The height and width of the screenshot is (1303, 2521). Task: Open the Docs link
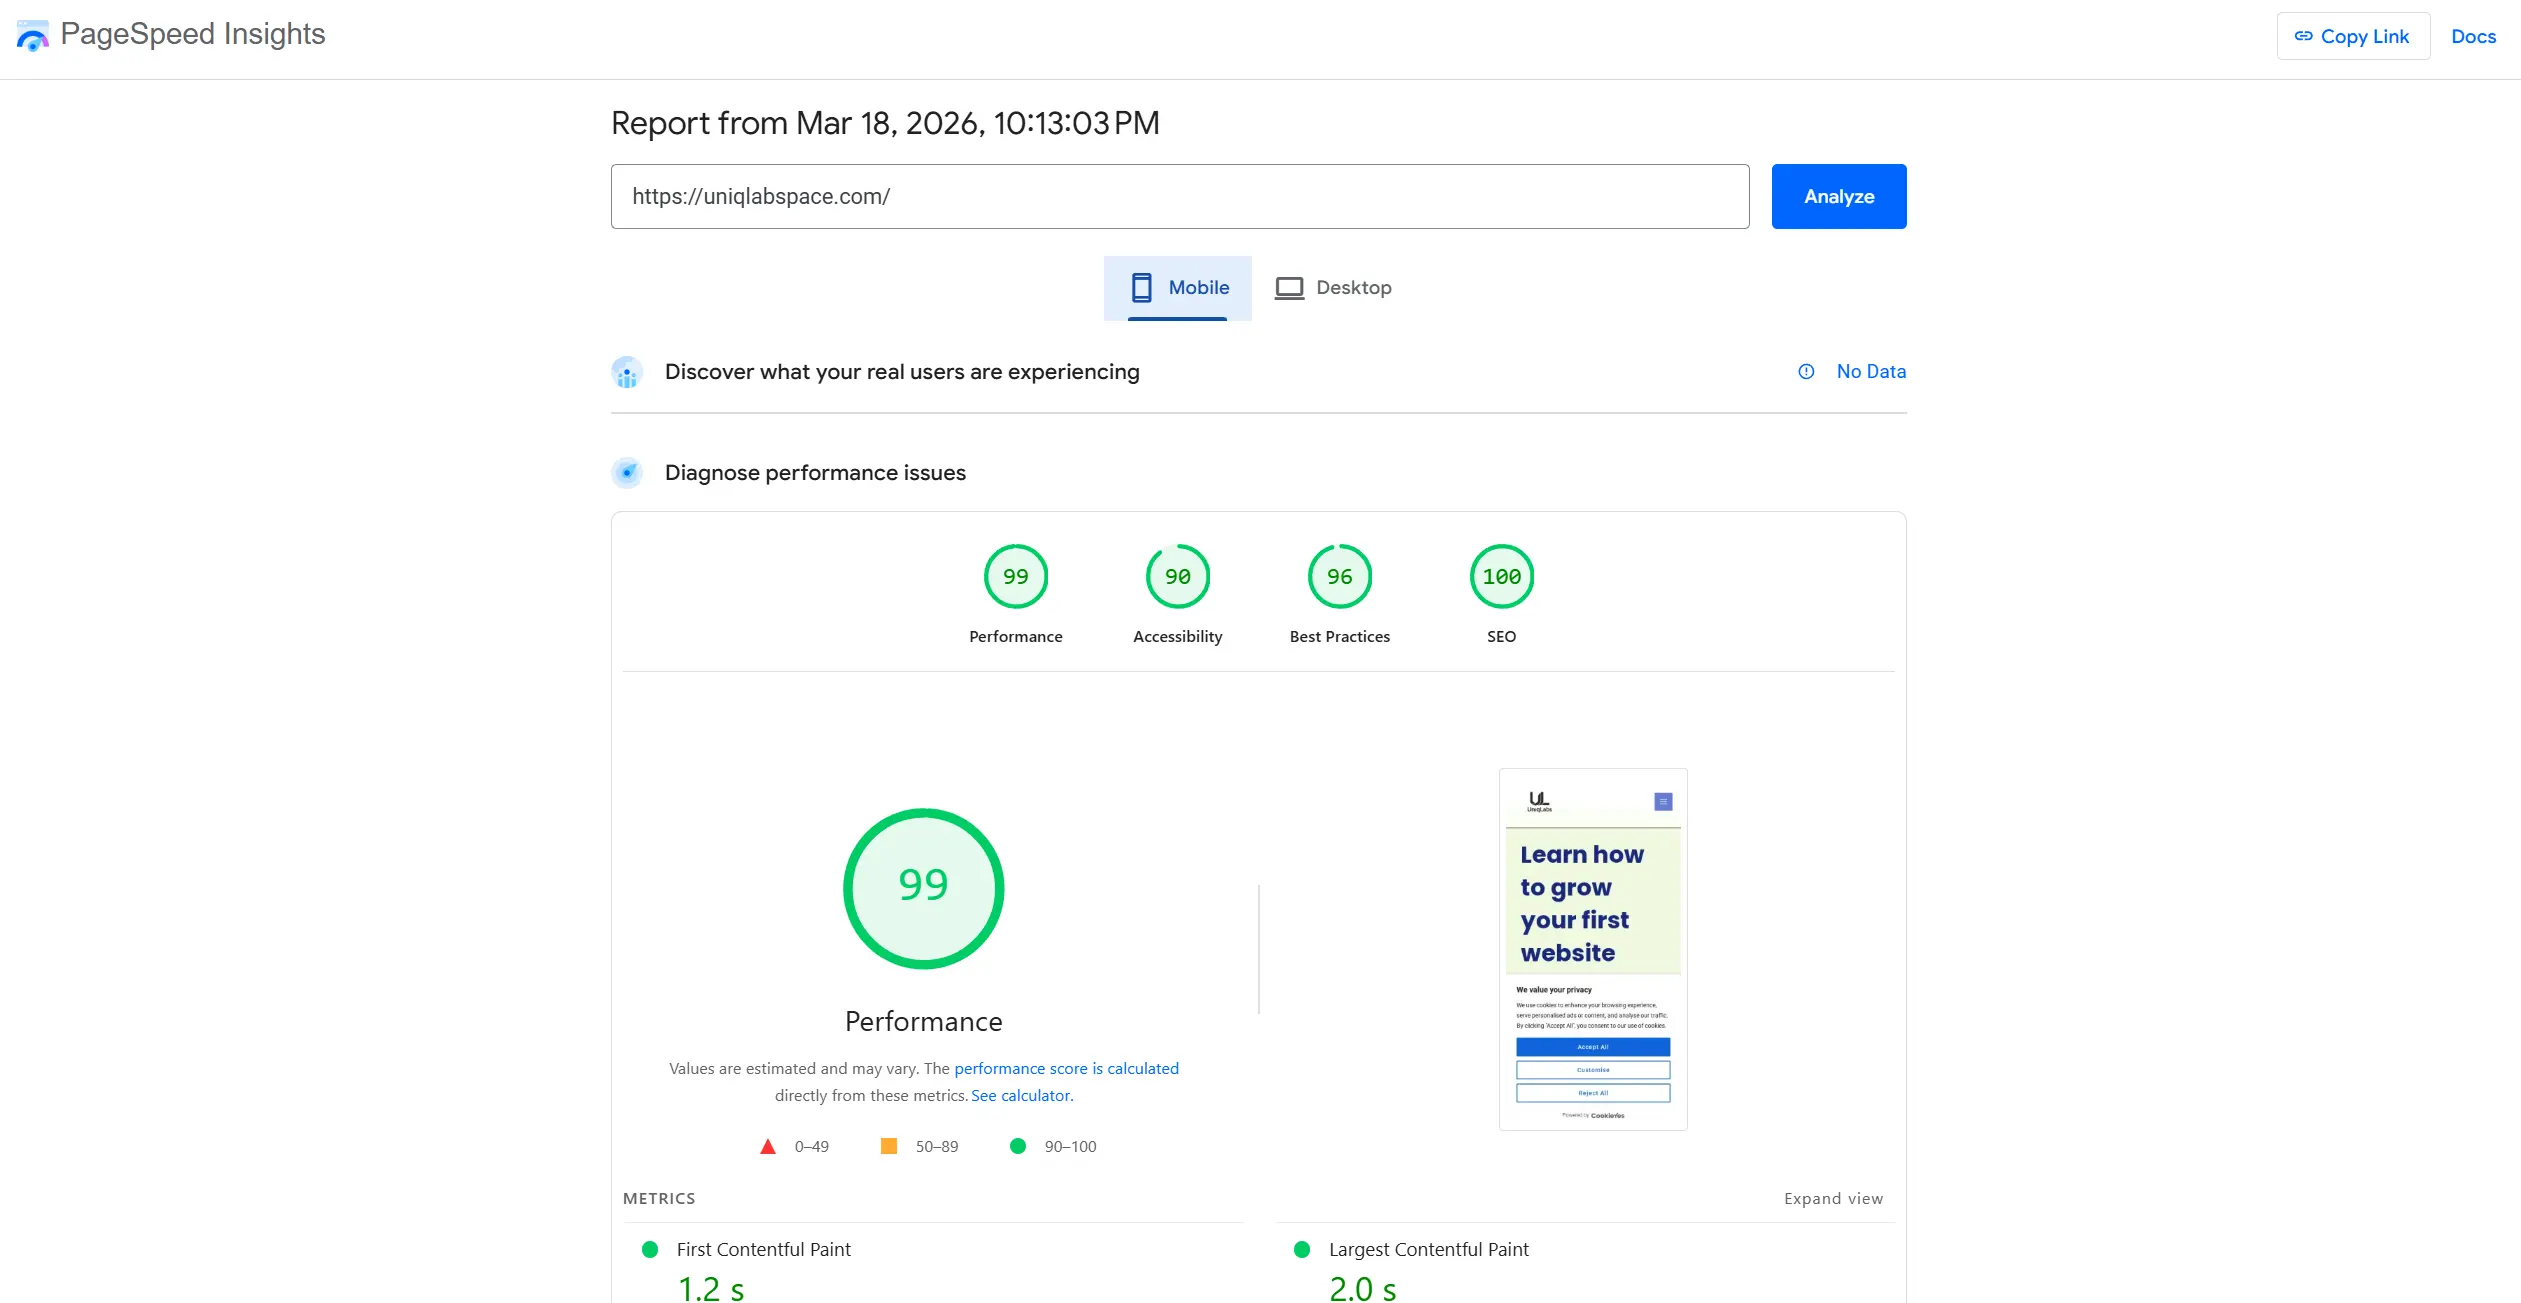(x=2473, y=37)
